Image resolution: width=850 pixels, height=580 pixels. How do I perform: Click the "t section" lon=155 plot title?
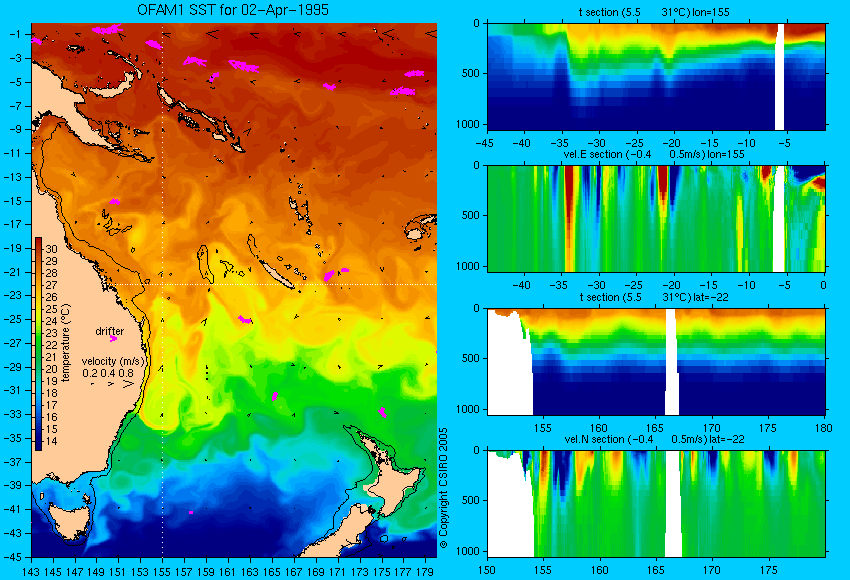[654, 12]
